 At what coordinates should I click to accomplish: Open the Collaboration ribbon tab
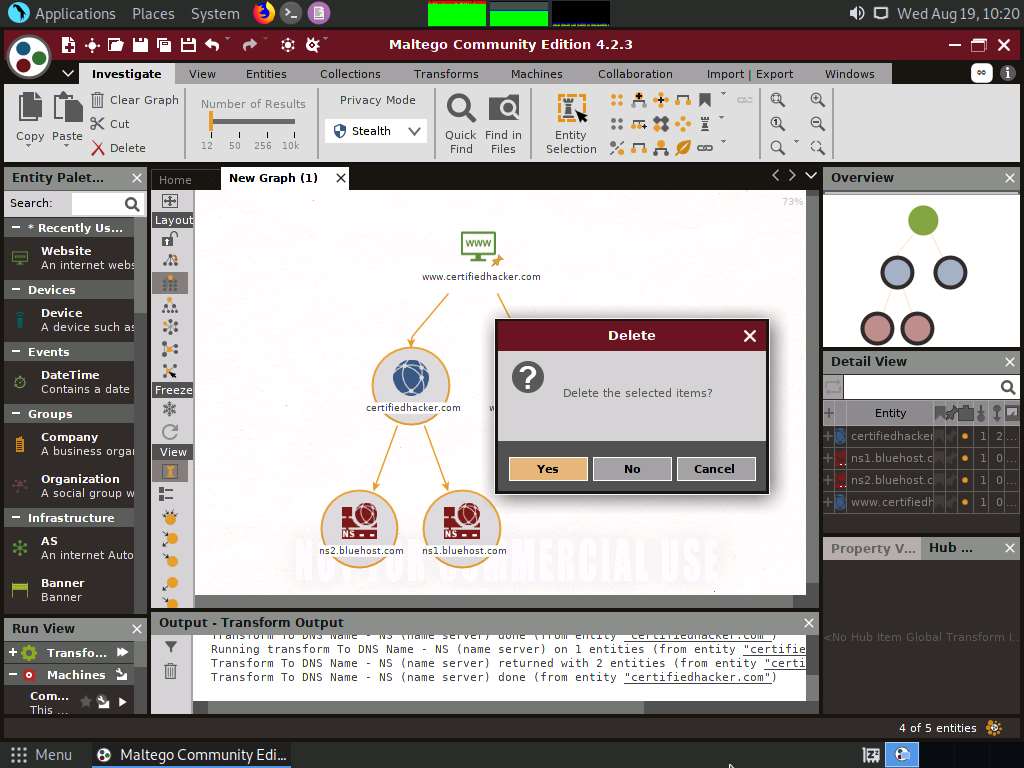point(635,74)
